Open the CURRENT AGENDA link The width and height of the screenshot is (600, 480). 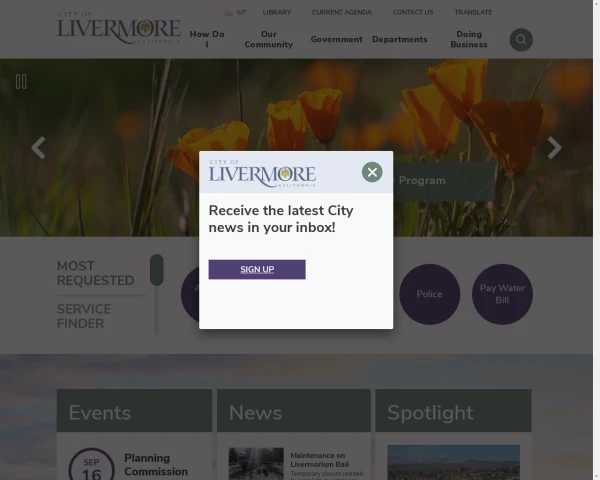[342, 12]
